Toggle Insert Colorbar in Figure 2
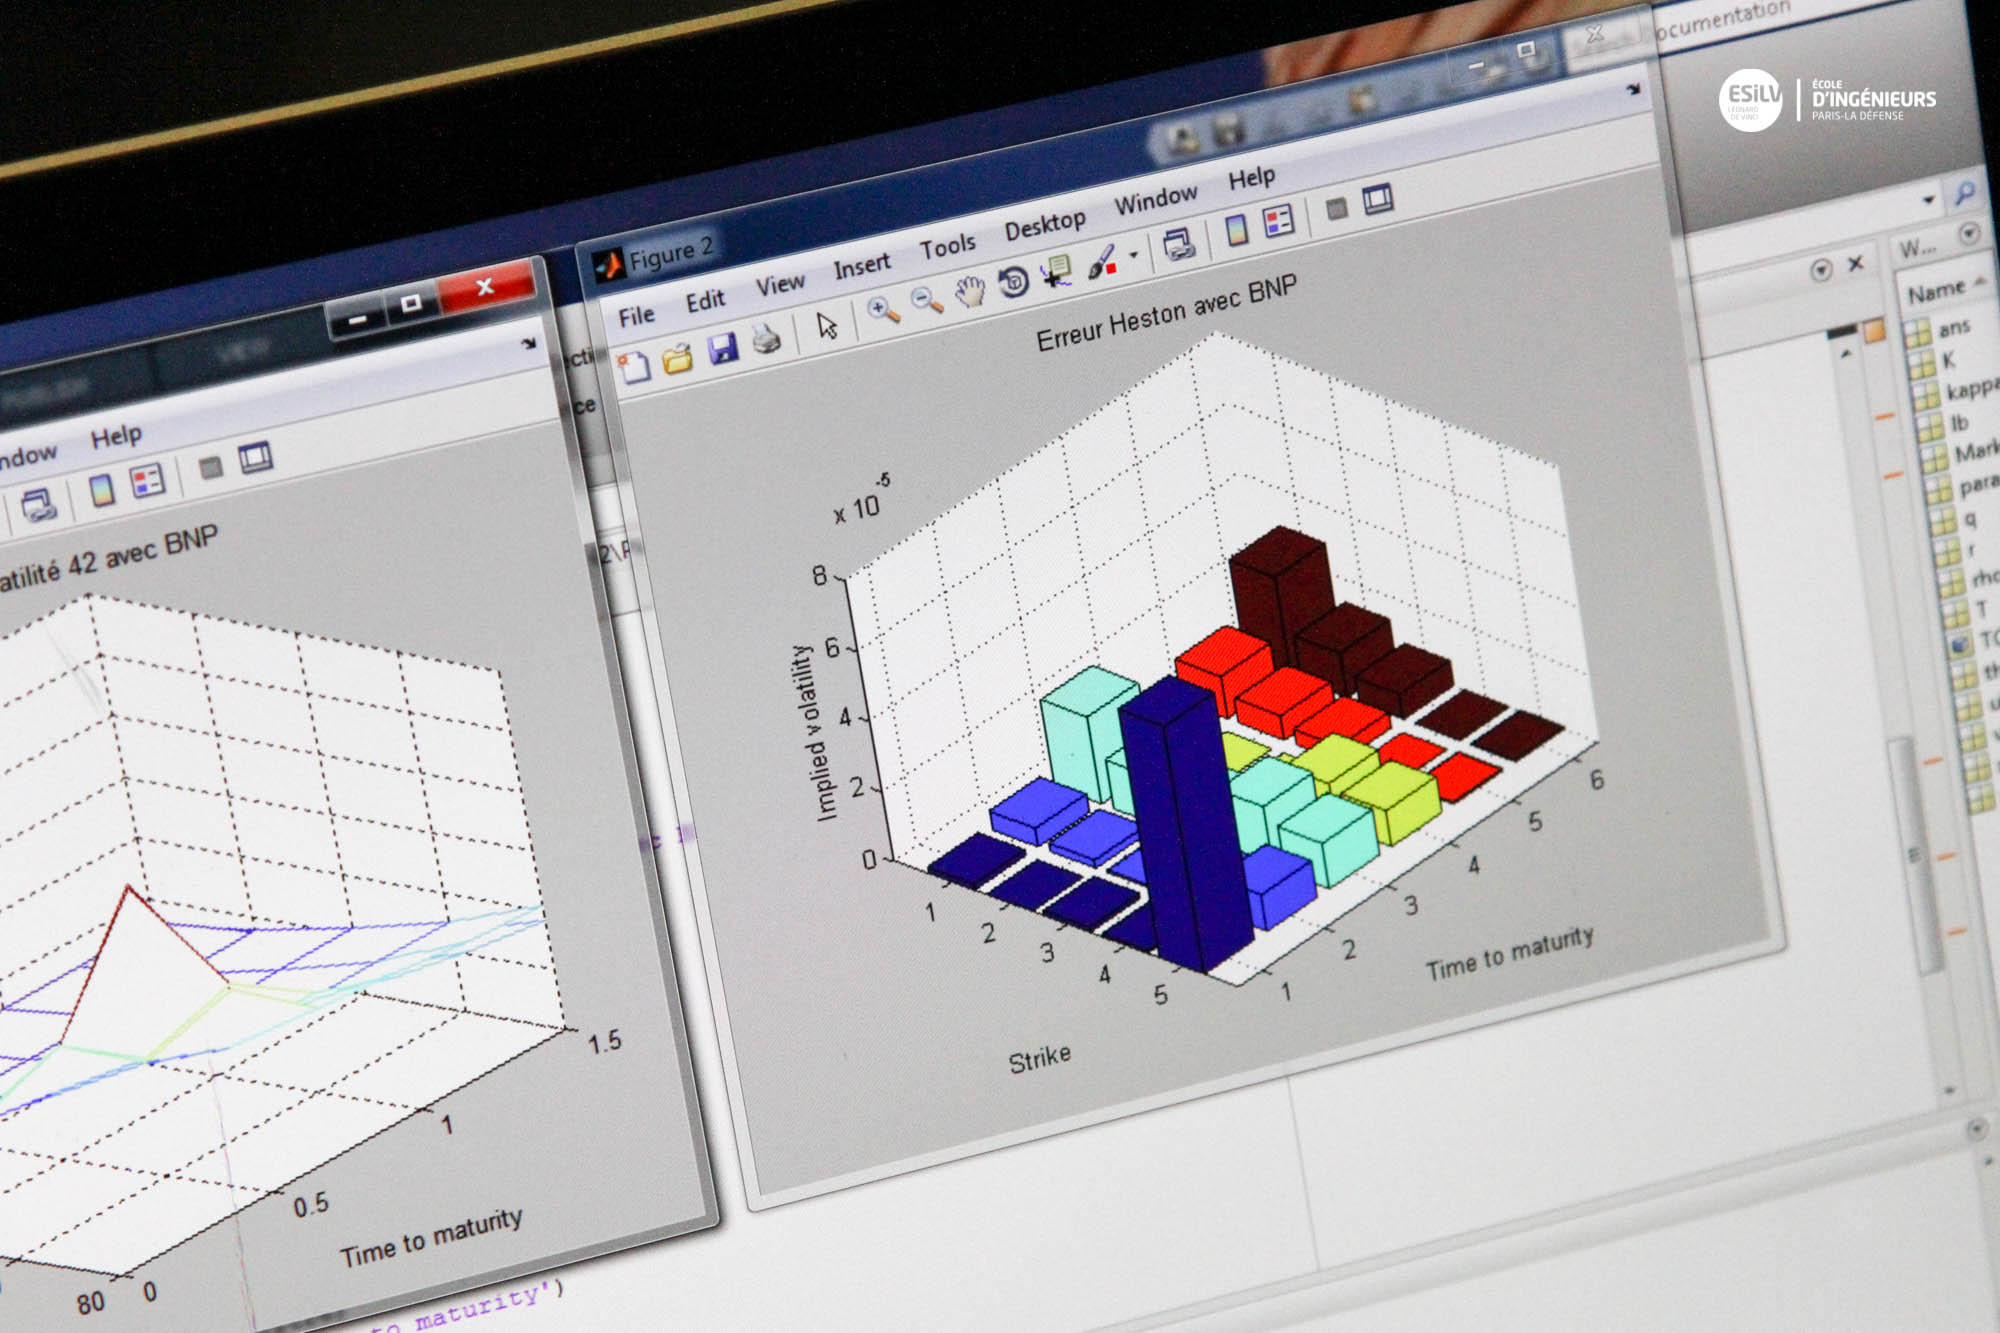Viewport: 2000px width, 1333px height. (1237, 230)
